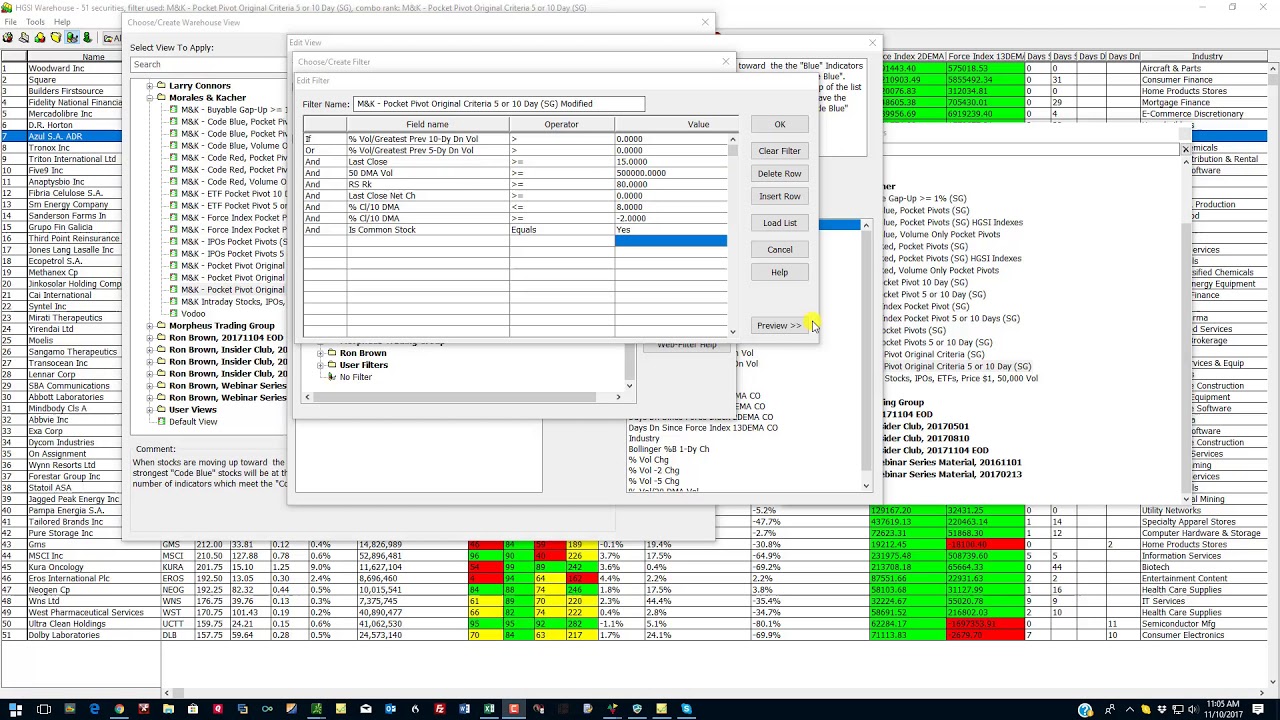1280x720 pixels.
Task: Select the M&K - Buyable Gap-Up view item icon
Action: click(173, 110)
